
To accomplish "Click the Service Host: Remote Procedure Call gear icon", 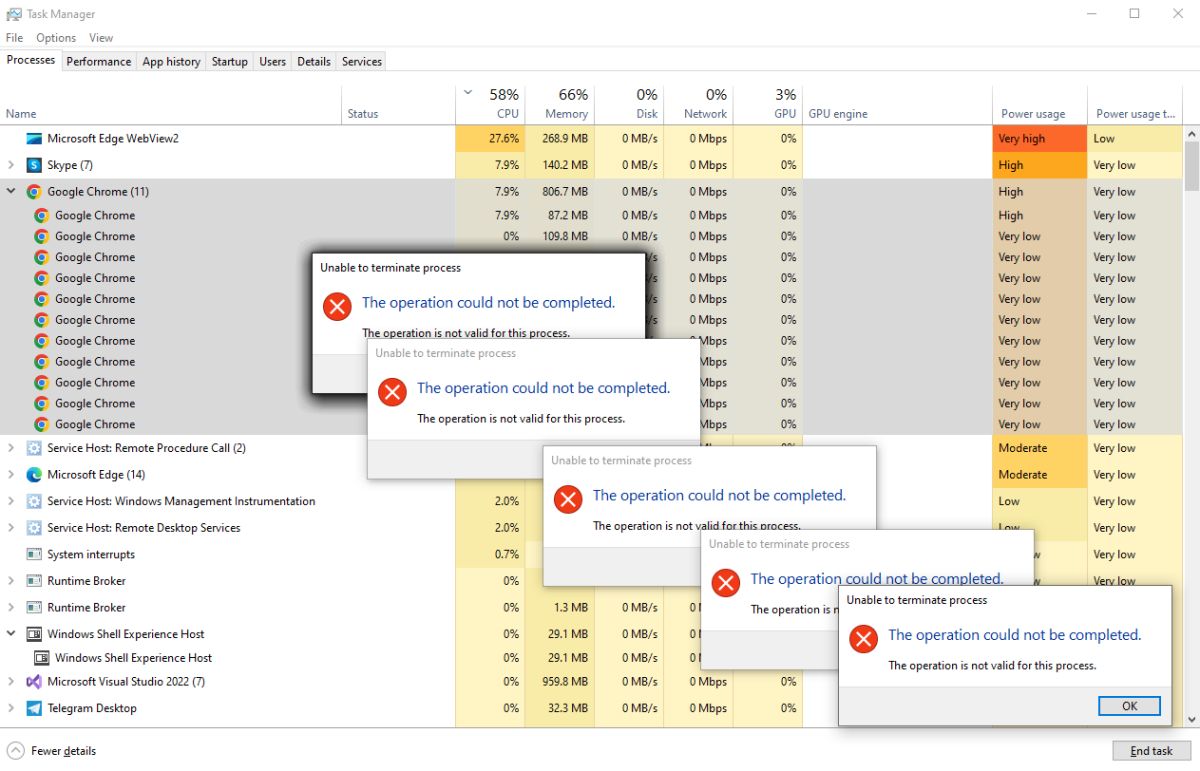I will (34, 448).
